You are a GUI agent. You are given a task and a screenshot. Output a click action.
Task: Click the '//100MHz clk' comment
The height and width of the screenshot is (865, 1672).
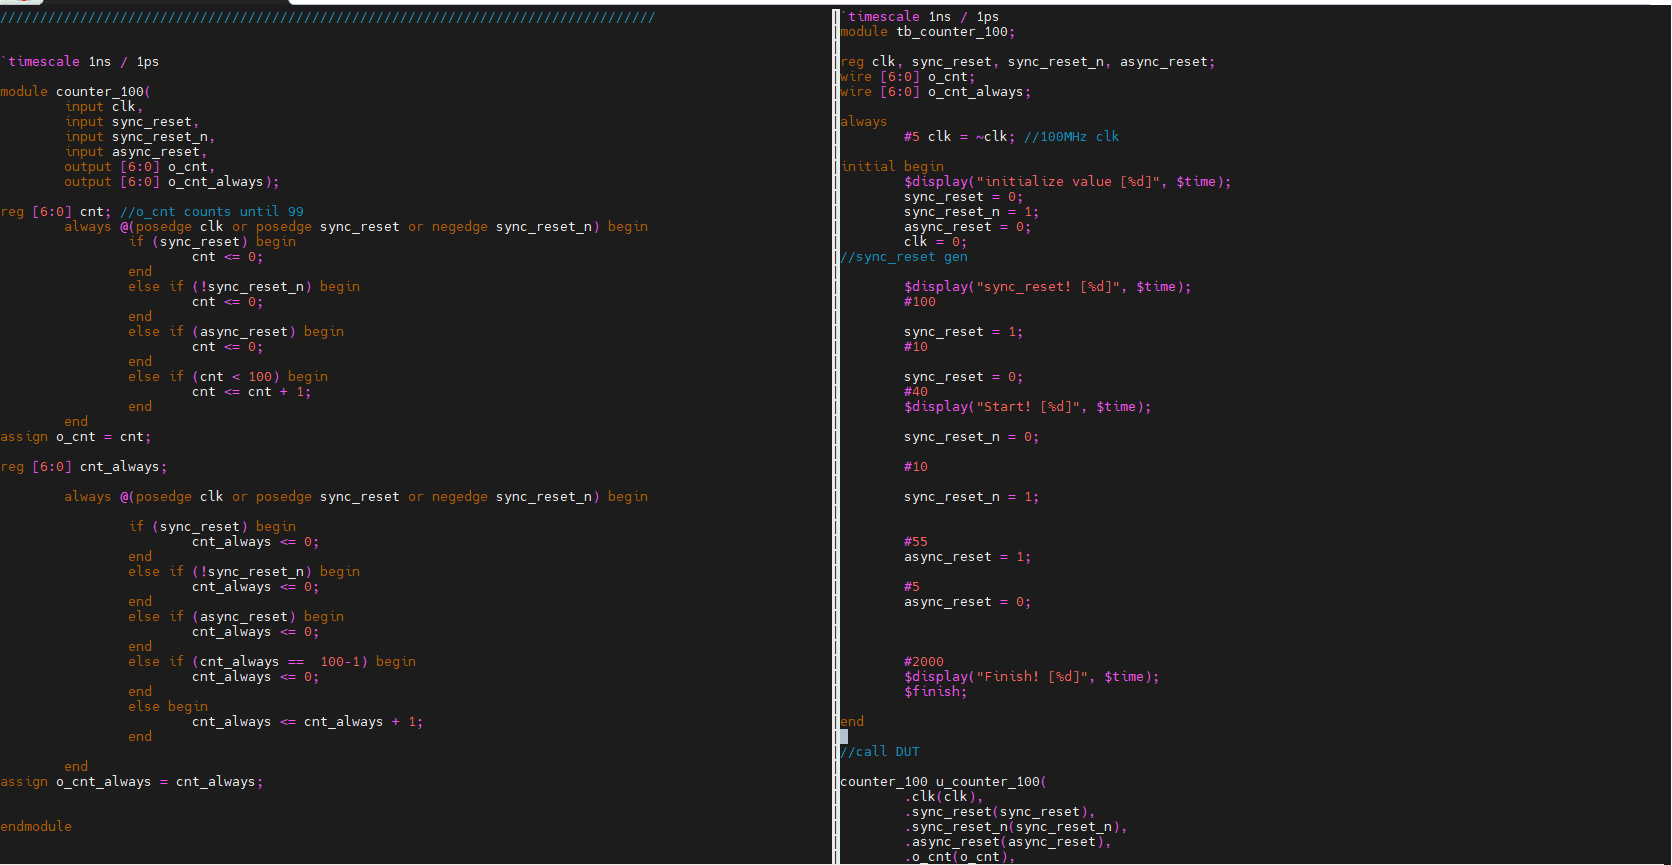coord(1072,137)
